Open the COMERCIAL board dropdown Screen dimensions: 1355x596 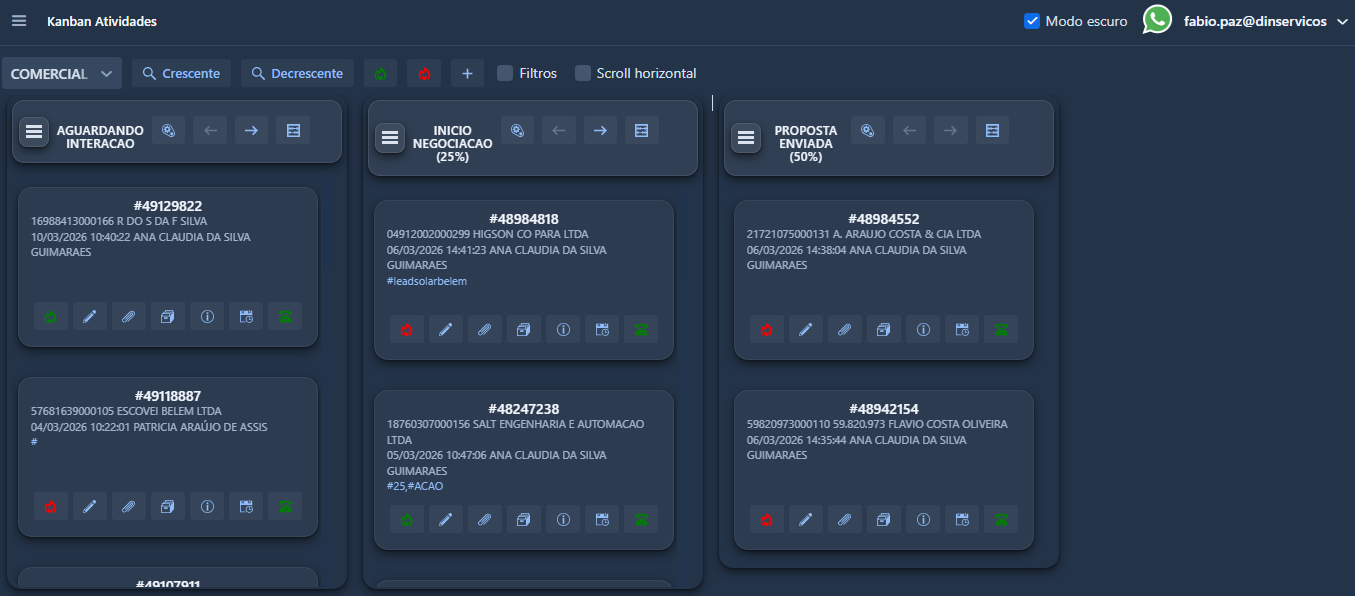63,73
